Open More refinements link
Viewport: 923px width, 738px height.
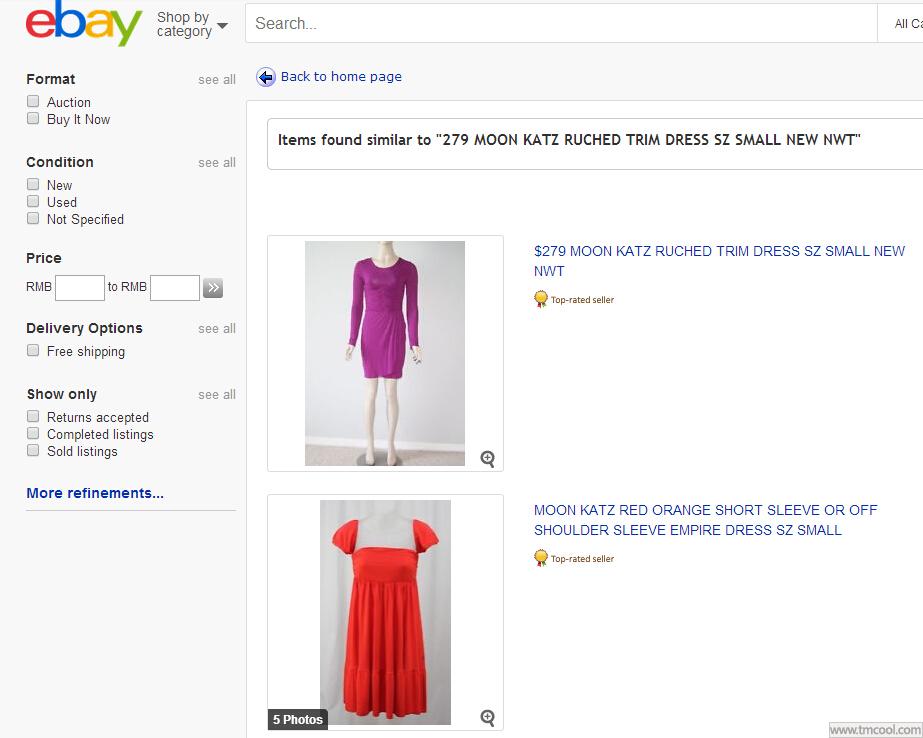[95, 493]
